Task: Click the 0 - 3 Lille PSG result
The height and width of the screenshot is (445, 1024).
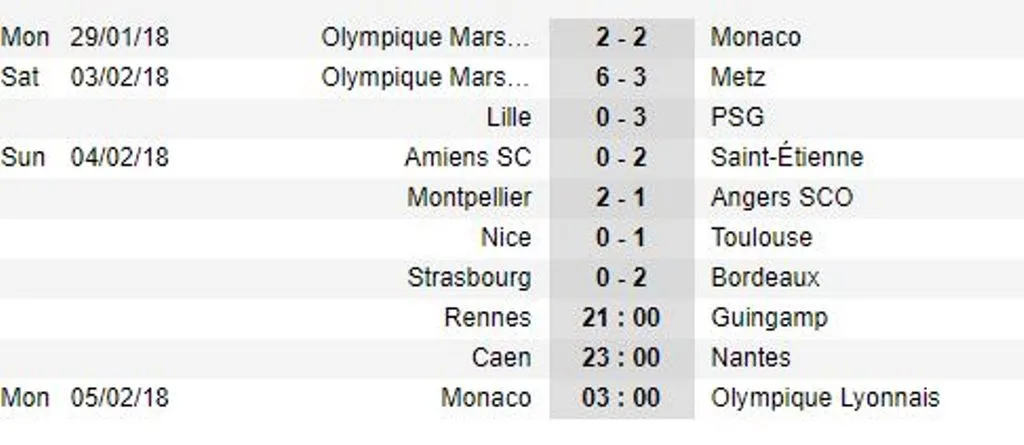Action: (x=621, y=118)
